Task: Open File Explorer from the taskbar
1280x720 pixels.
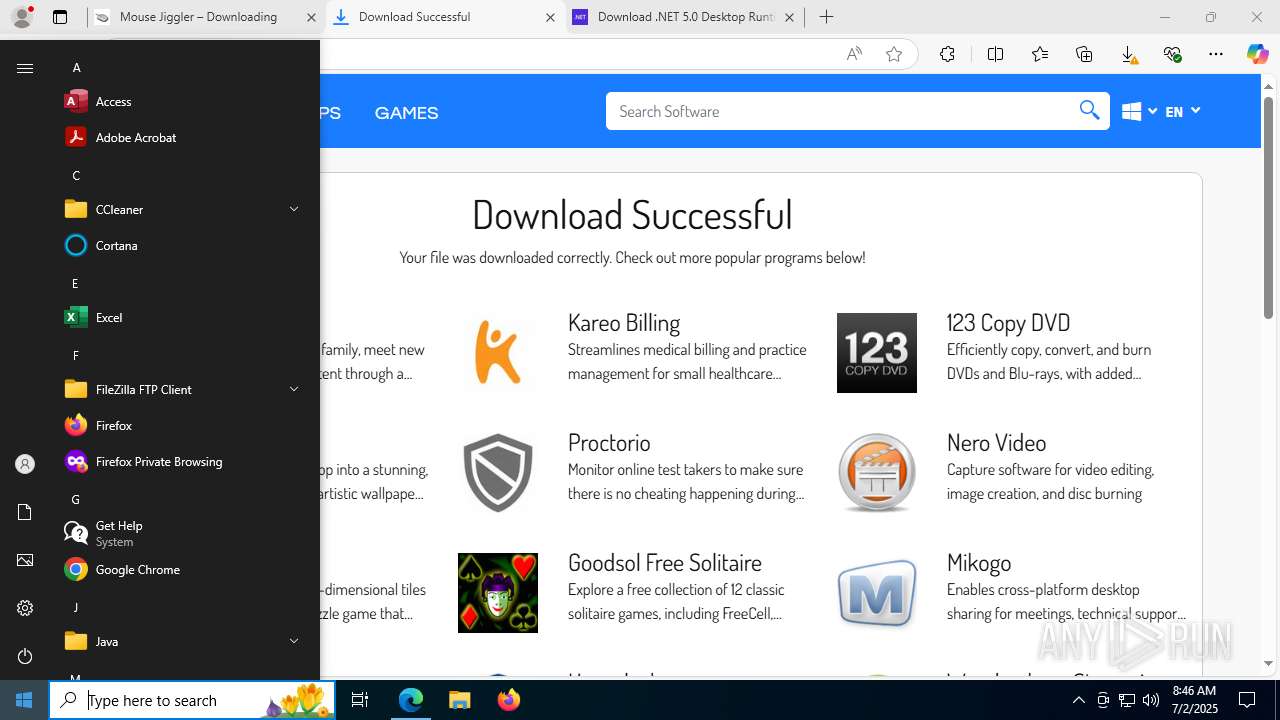Action: (459, 700)
